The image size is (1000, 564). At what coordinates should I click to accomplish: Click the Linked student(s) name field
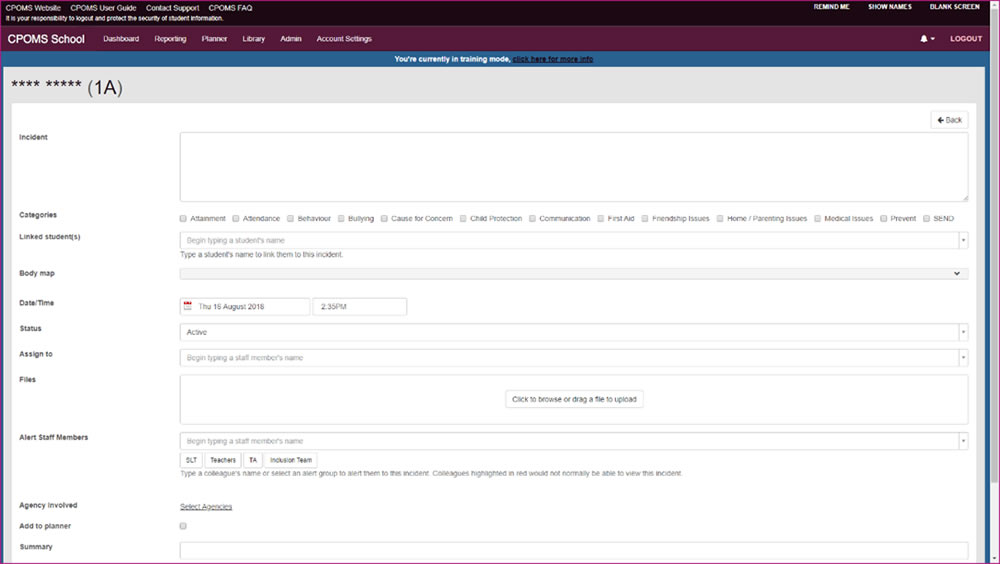pos(569,241)
